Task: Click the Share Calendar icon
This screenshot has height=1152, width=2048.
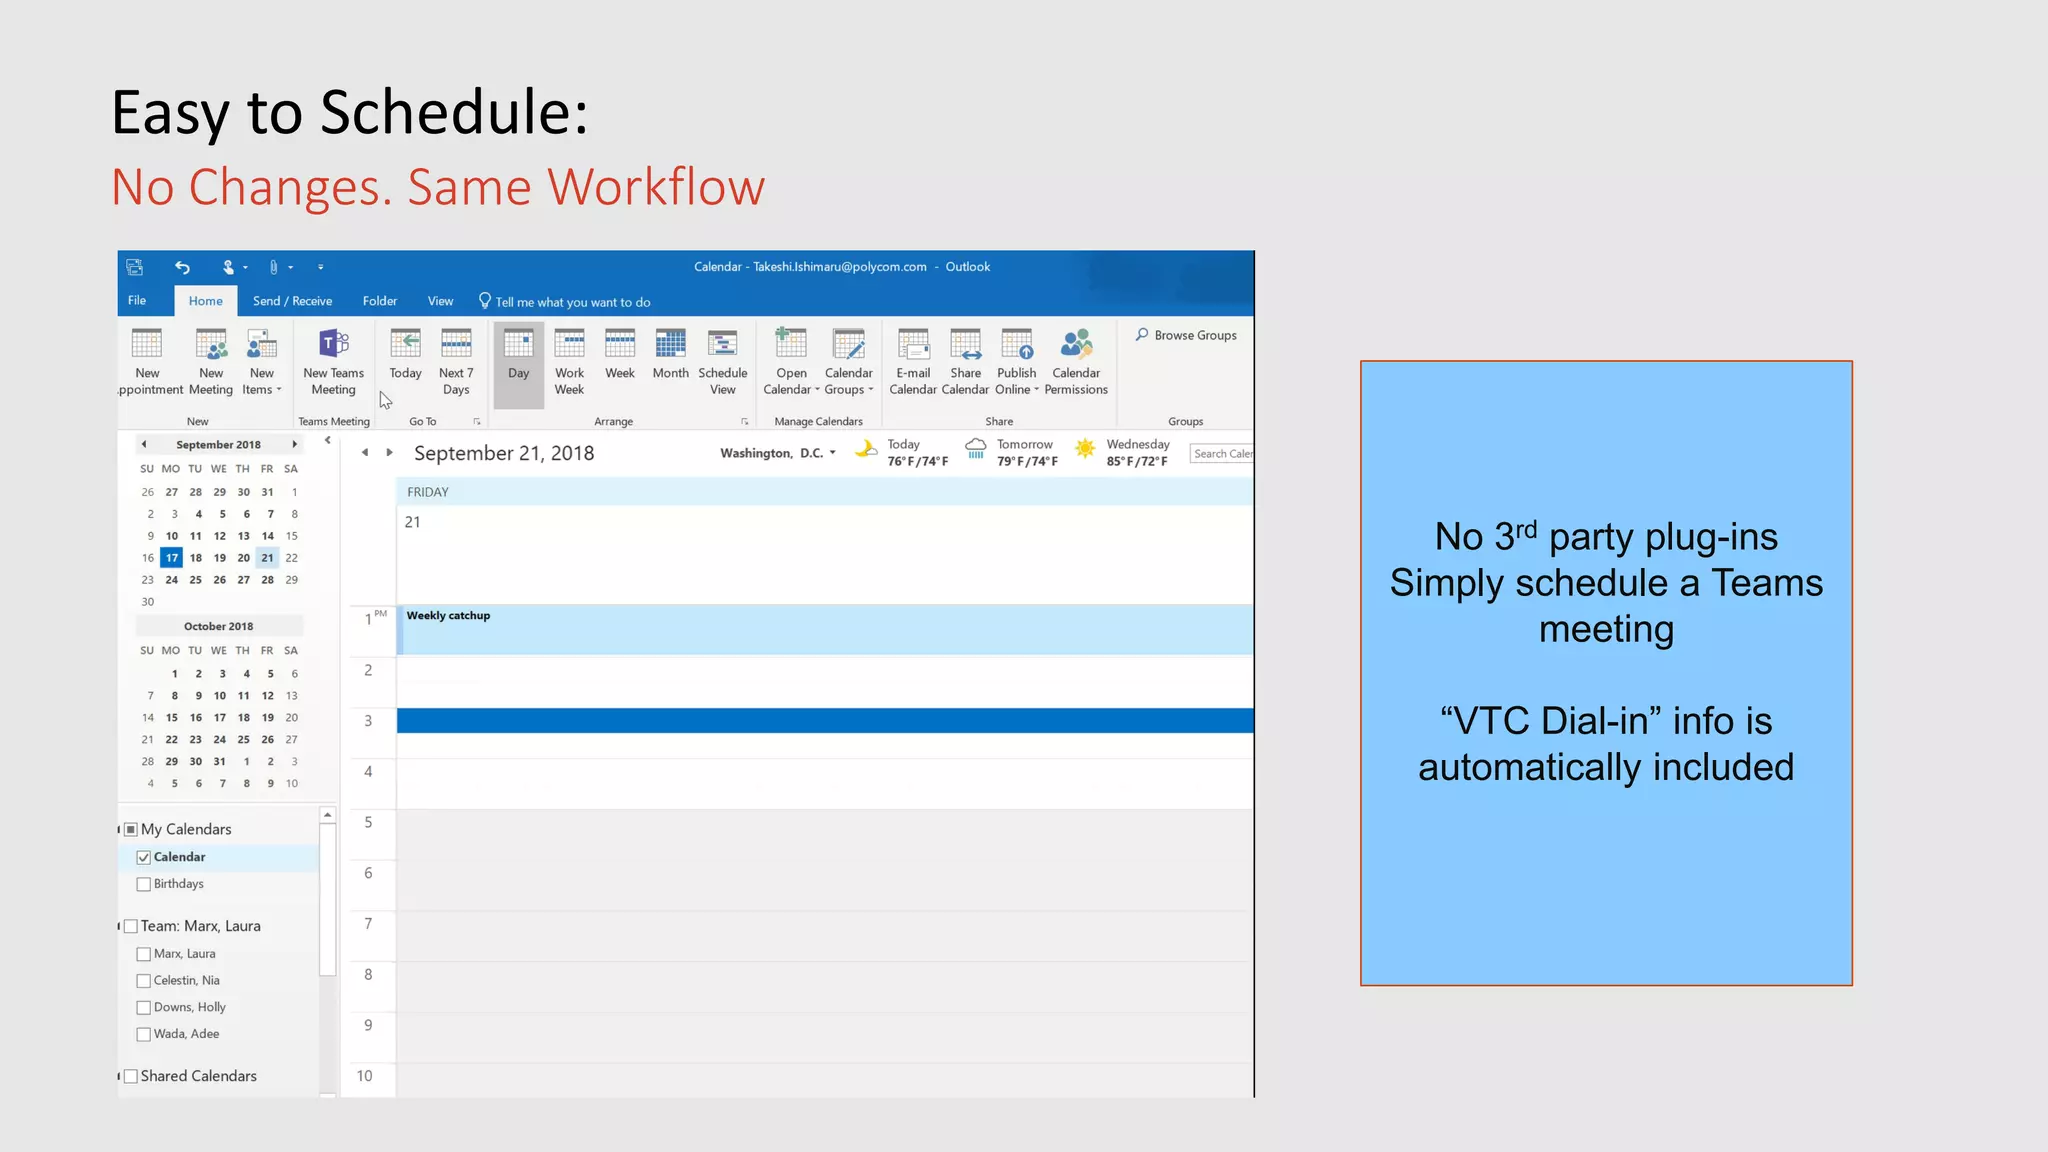Action: (x=965, y=345)
